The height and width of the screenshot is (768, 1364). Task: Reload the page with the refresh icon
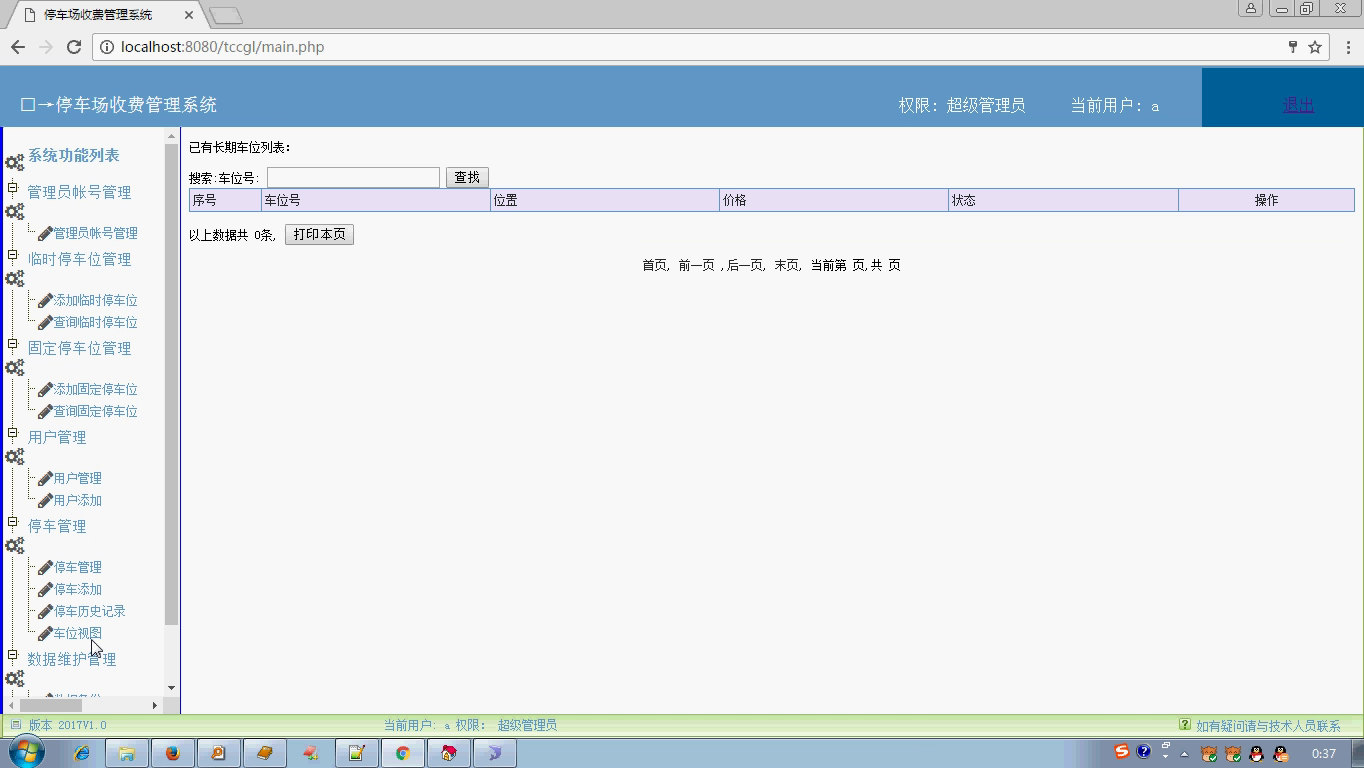(73, 47)
